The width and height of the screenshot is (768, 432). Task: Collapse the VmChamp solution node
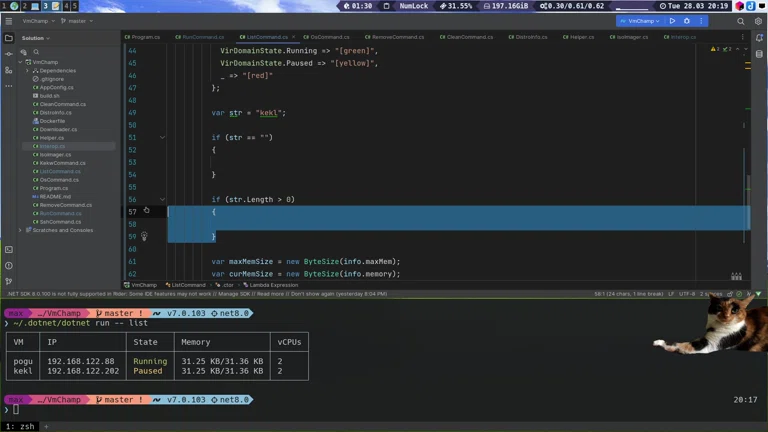(20, 62)
